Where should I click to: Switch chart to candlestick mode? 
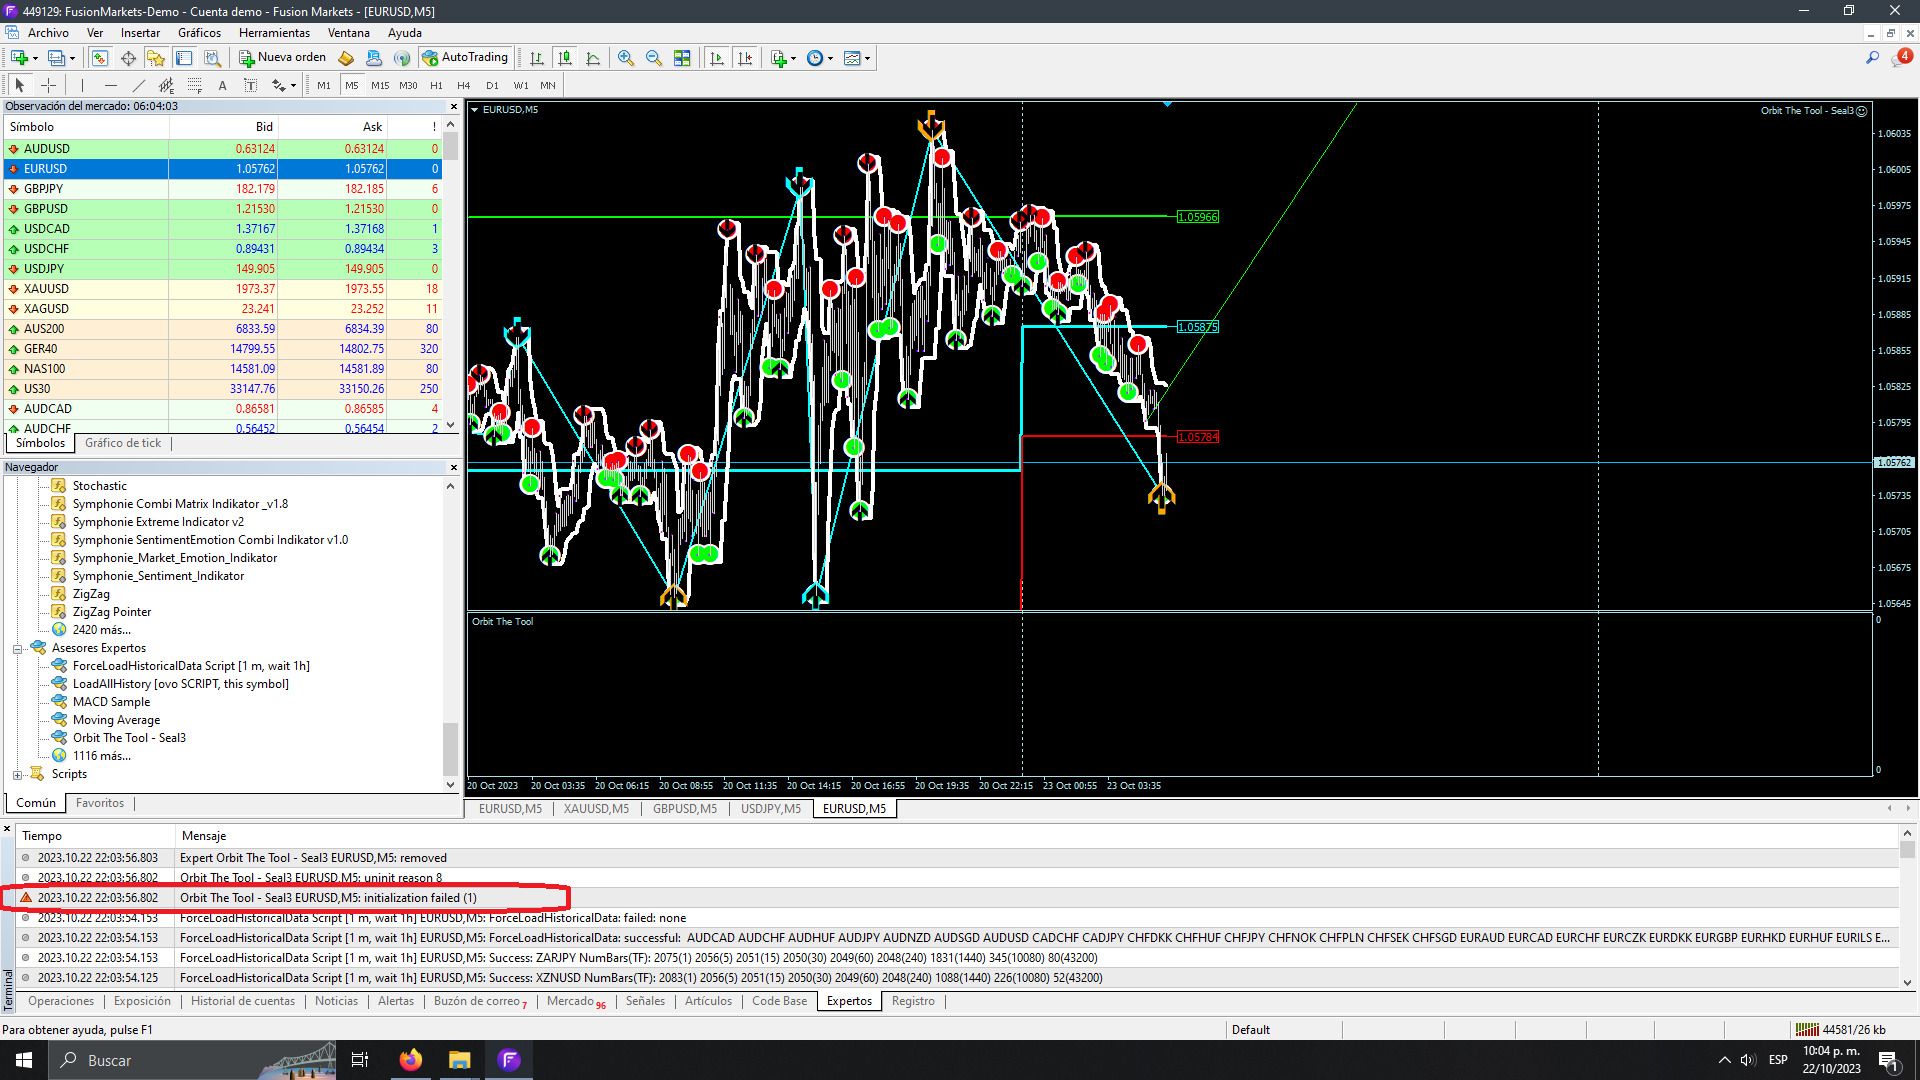coord(565,58)
